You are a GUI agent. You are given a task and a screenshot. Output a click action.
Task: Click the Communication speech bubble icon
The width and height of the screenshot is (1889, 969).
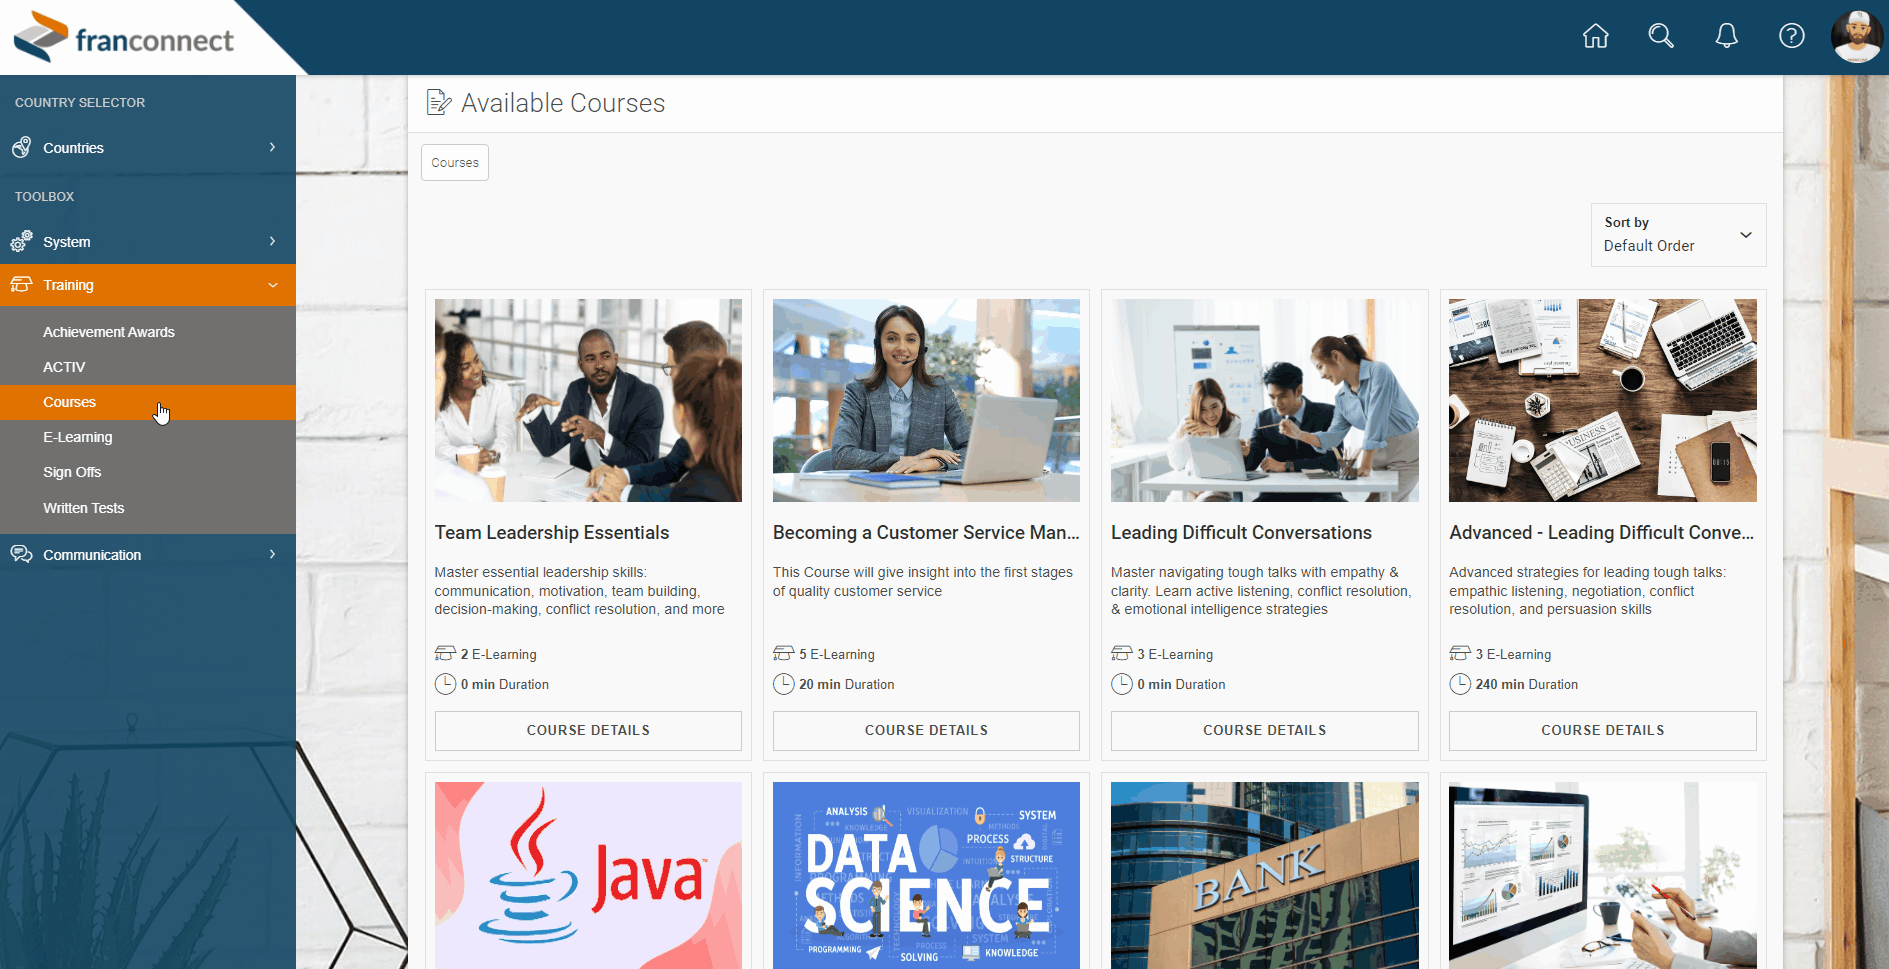pyautogui.click(x=21, y=554)
